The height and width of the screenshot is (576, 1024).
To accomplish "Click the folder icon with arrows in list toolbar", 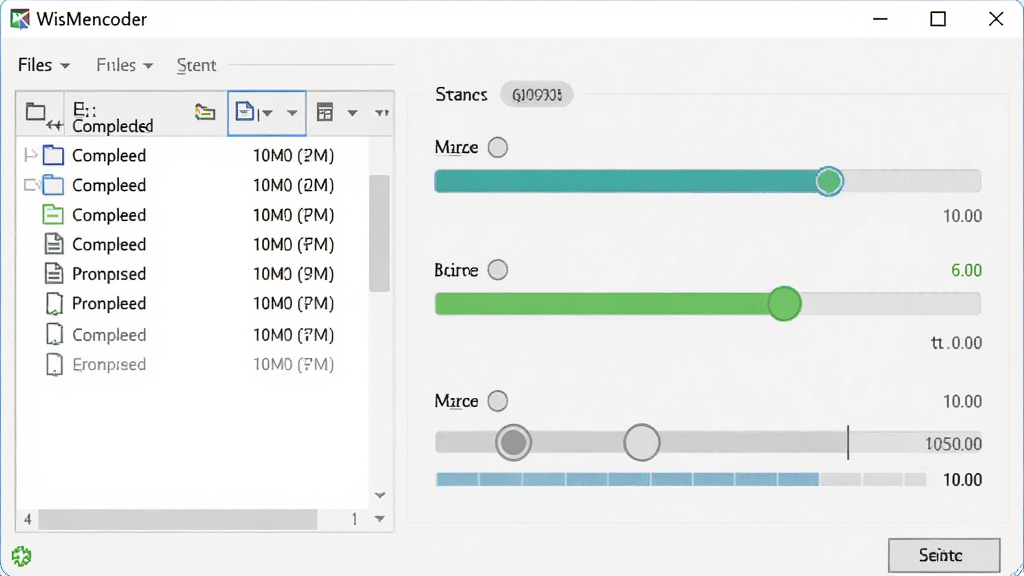I will pyautogui.click(x=43, y=116).
